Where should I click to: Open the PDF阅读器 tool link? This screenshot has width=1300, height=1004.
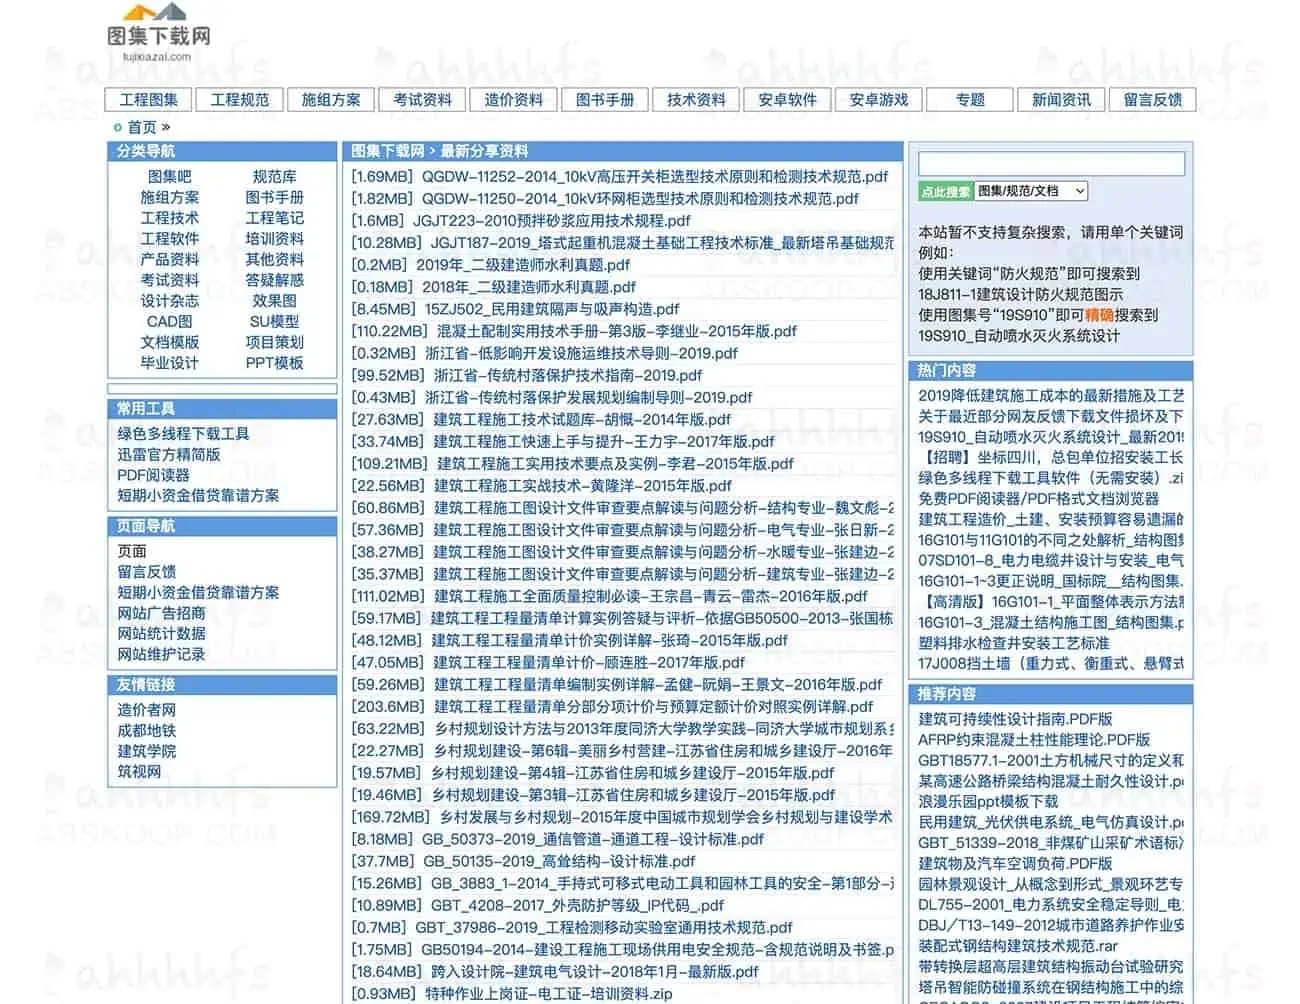point(153,475)
